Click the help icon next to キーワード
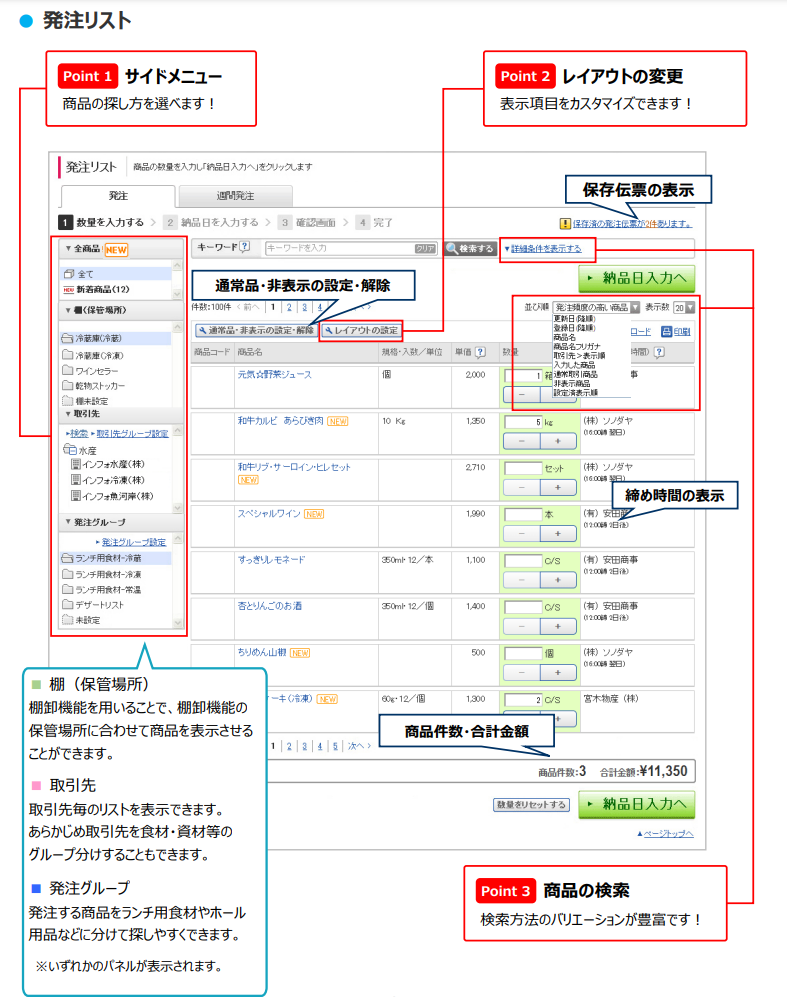This screenshot has width=787, height=997. click(245, 247)
